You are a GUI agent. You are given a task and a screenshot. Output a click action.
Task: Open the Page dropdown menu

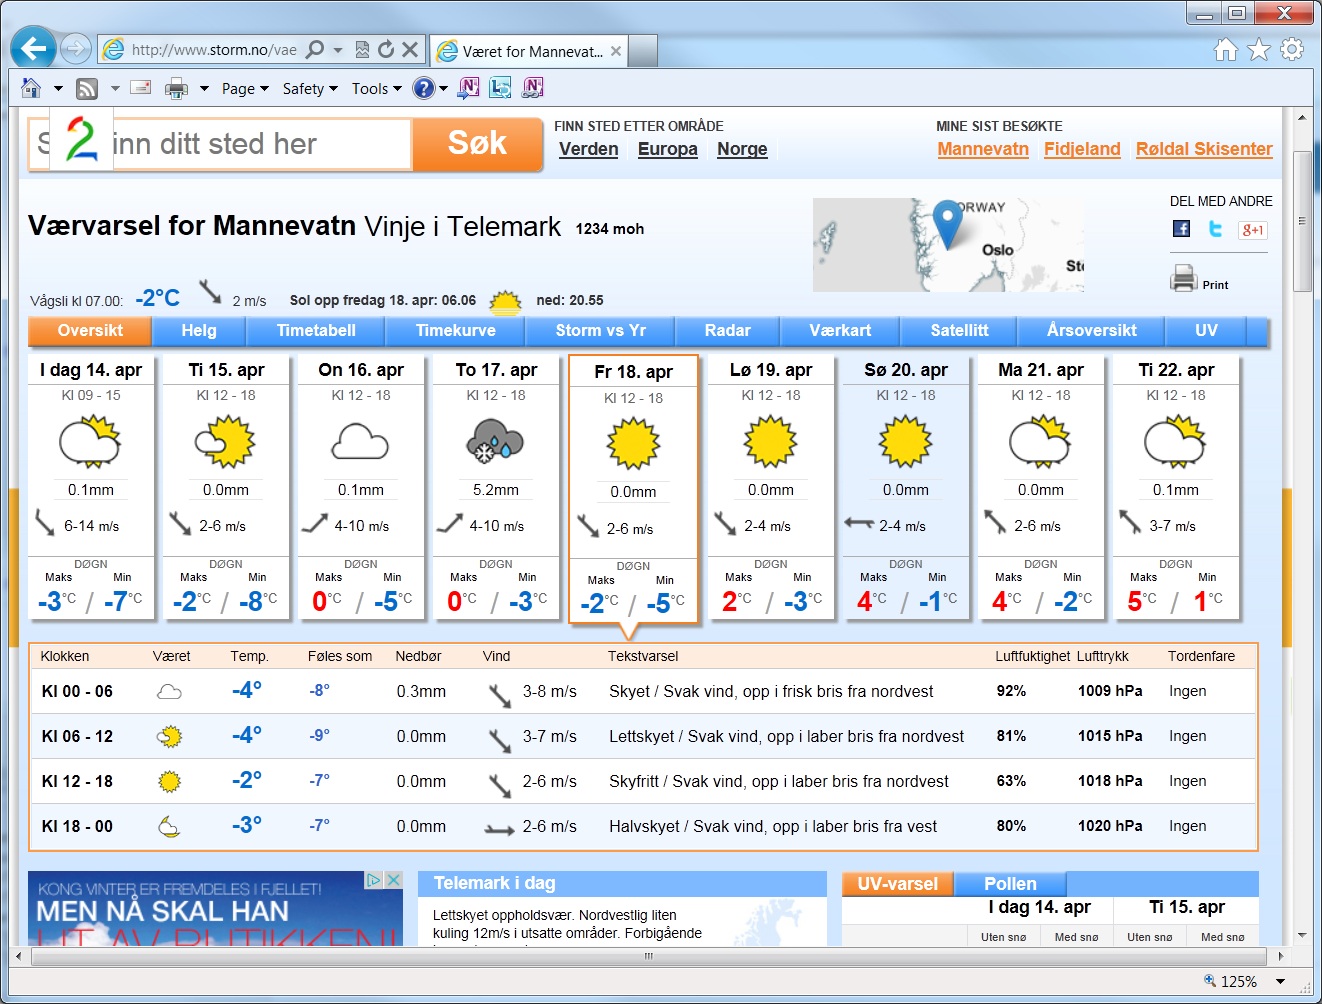pos(245,88)
